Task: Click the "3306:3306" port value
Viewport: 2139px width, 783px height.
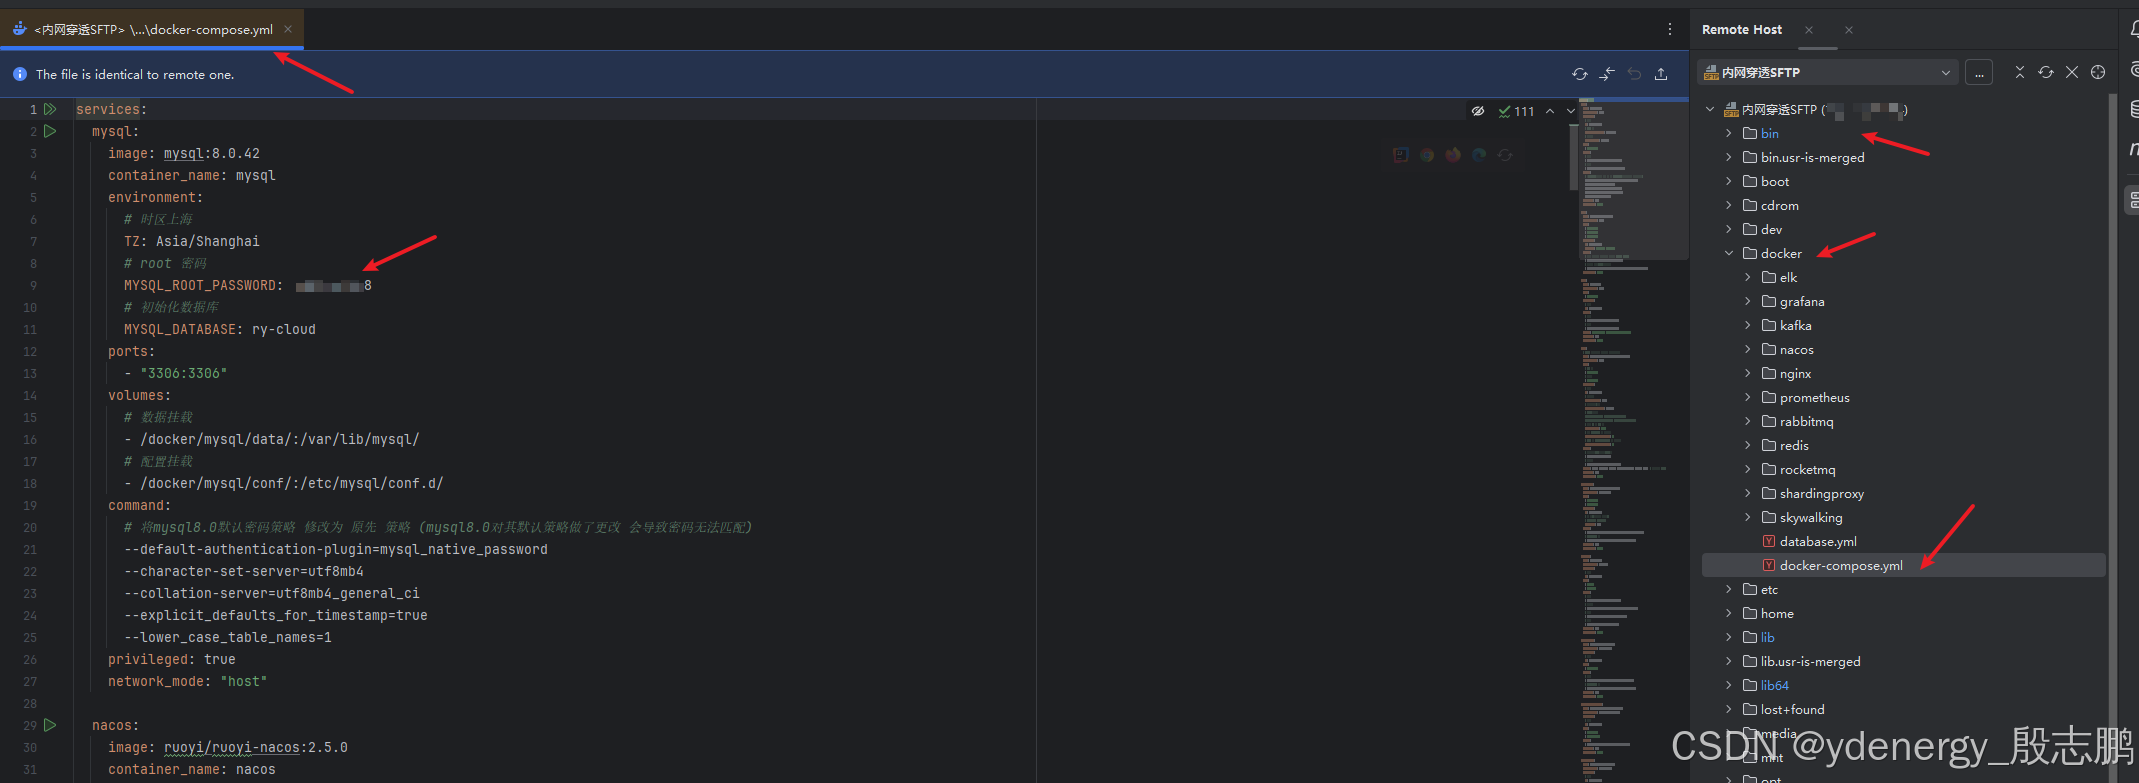Action: click(x=184, y=373)
